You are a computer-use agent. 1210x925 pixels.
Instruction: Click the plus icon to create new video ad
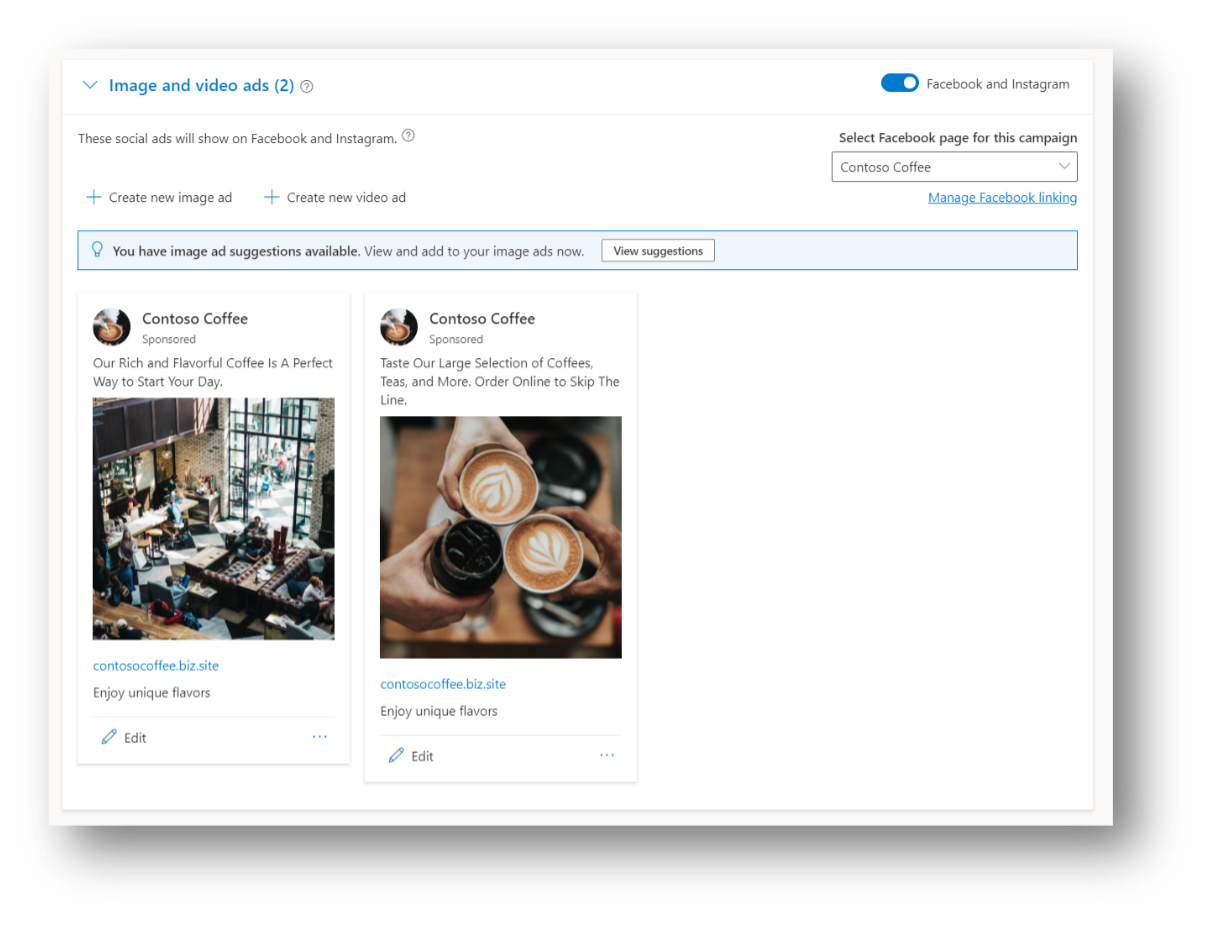271,197
